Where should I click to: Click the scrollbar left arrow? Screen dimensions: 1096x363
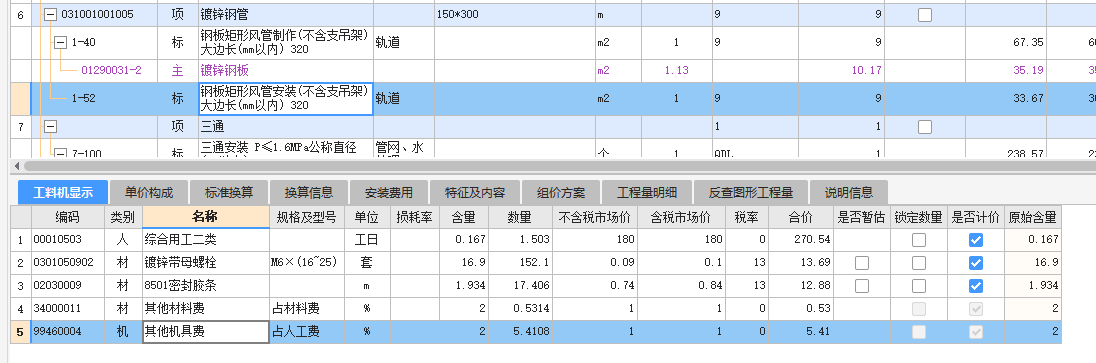pos(17,166)
